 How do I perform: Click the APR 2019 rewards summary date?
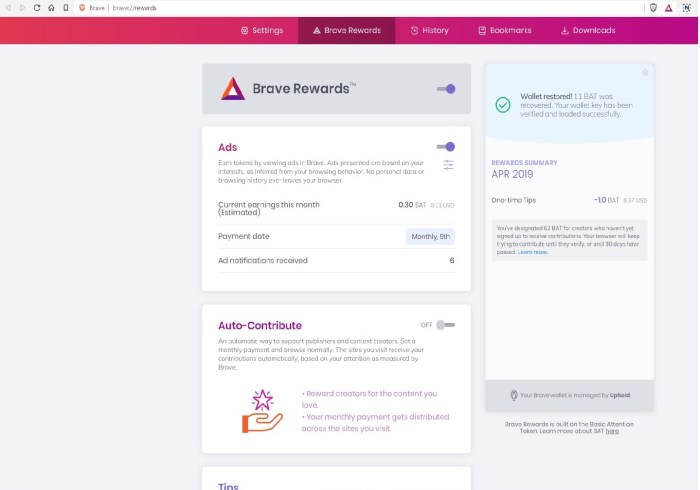pos(512,174)
